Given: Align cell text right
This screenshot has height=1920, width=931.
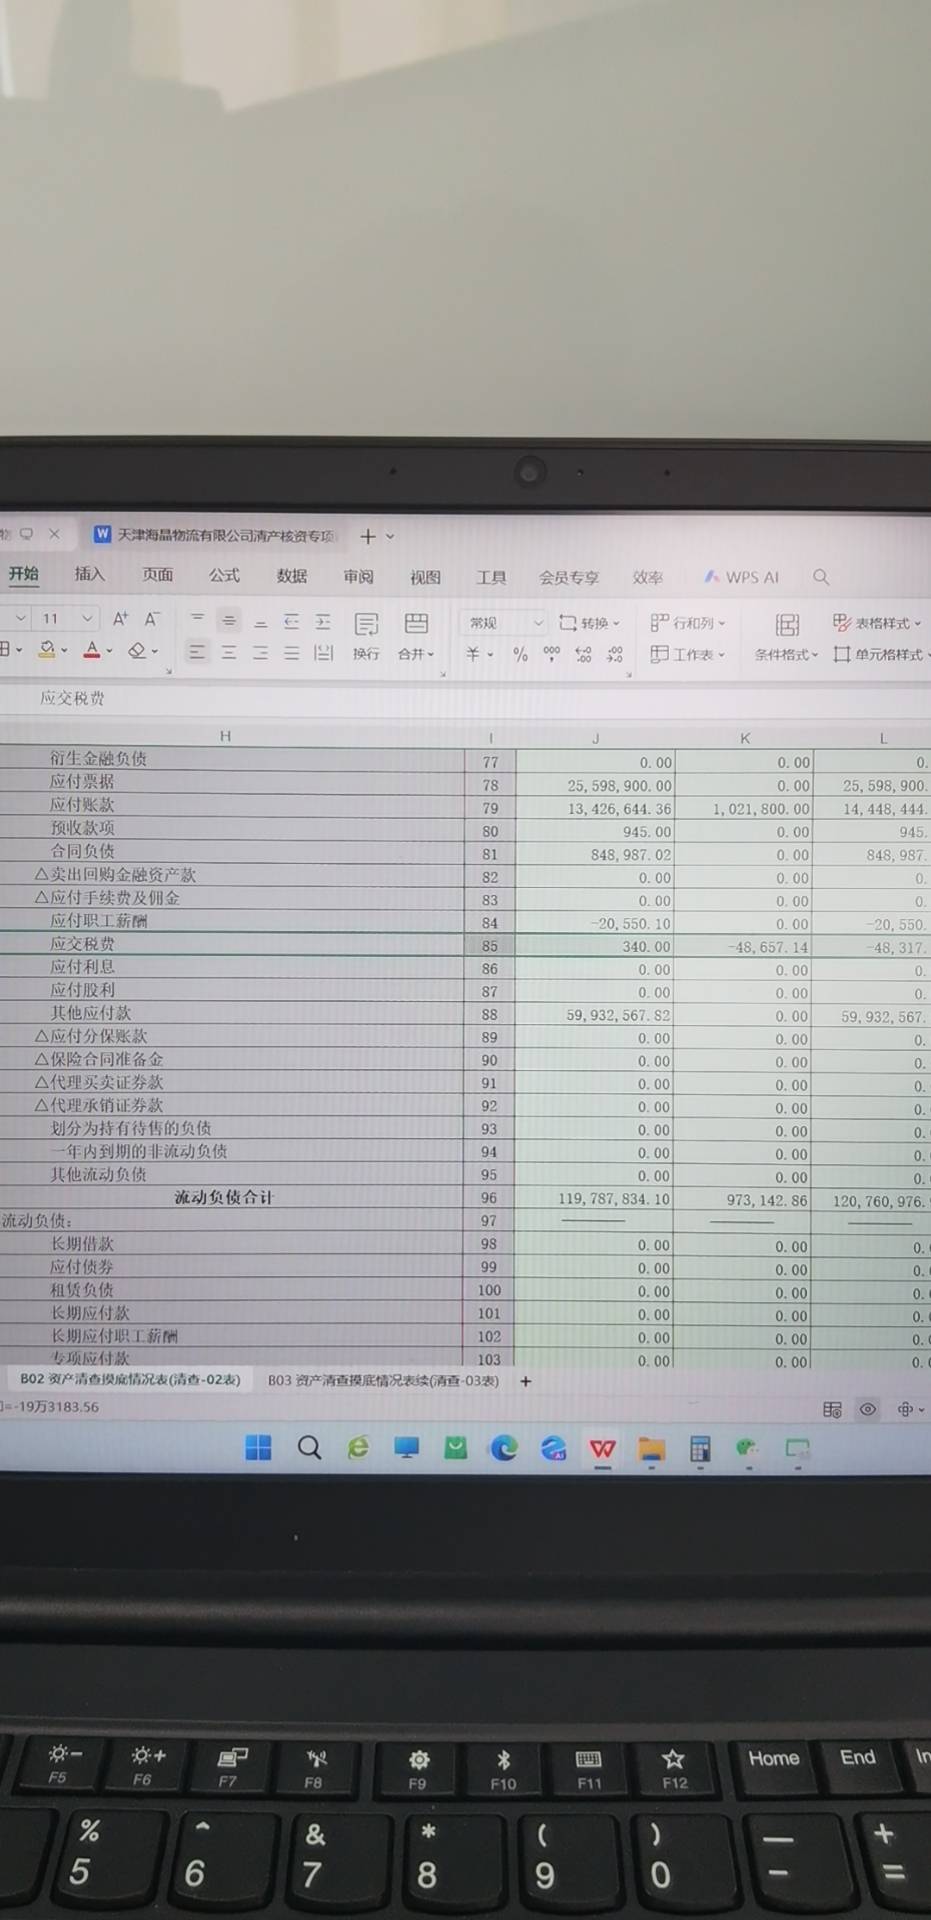Looking at the screenshot, I should tap(260, 653).
